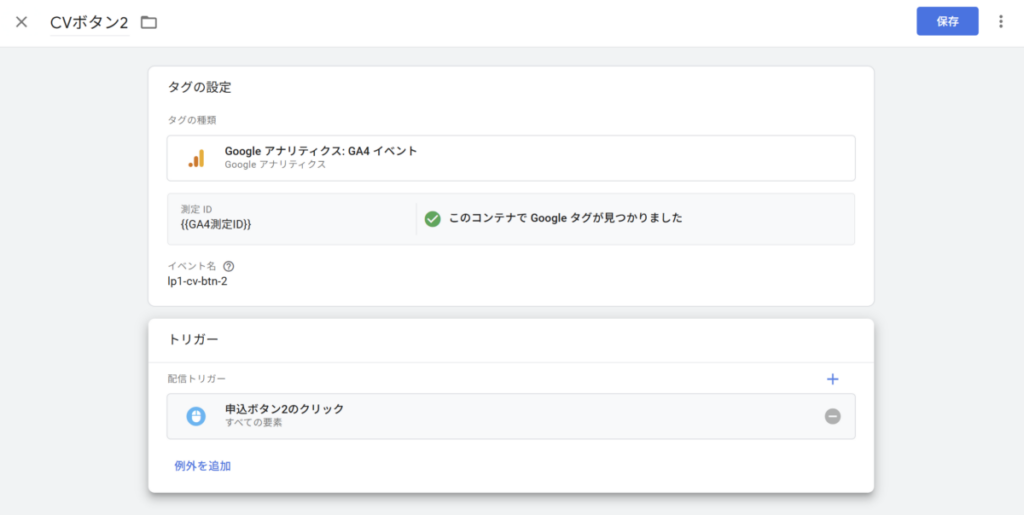
Task: Close the tag editor with the X icon
Action: (21, 22)
